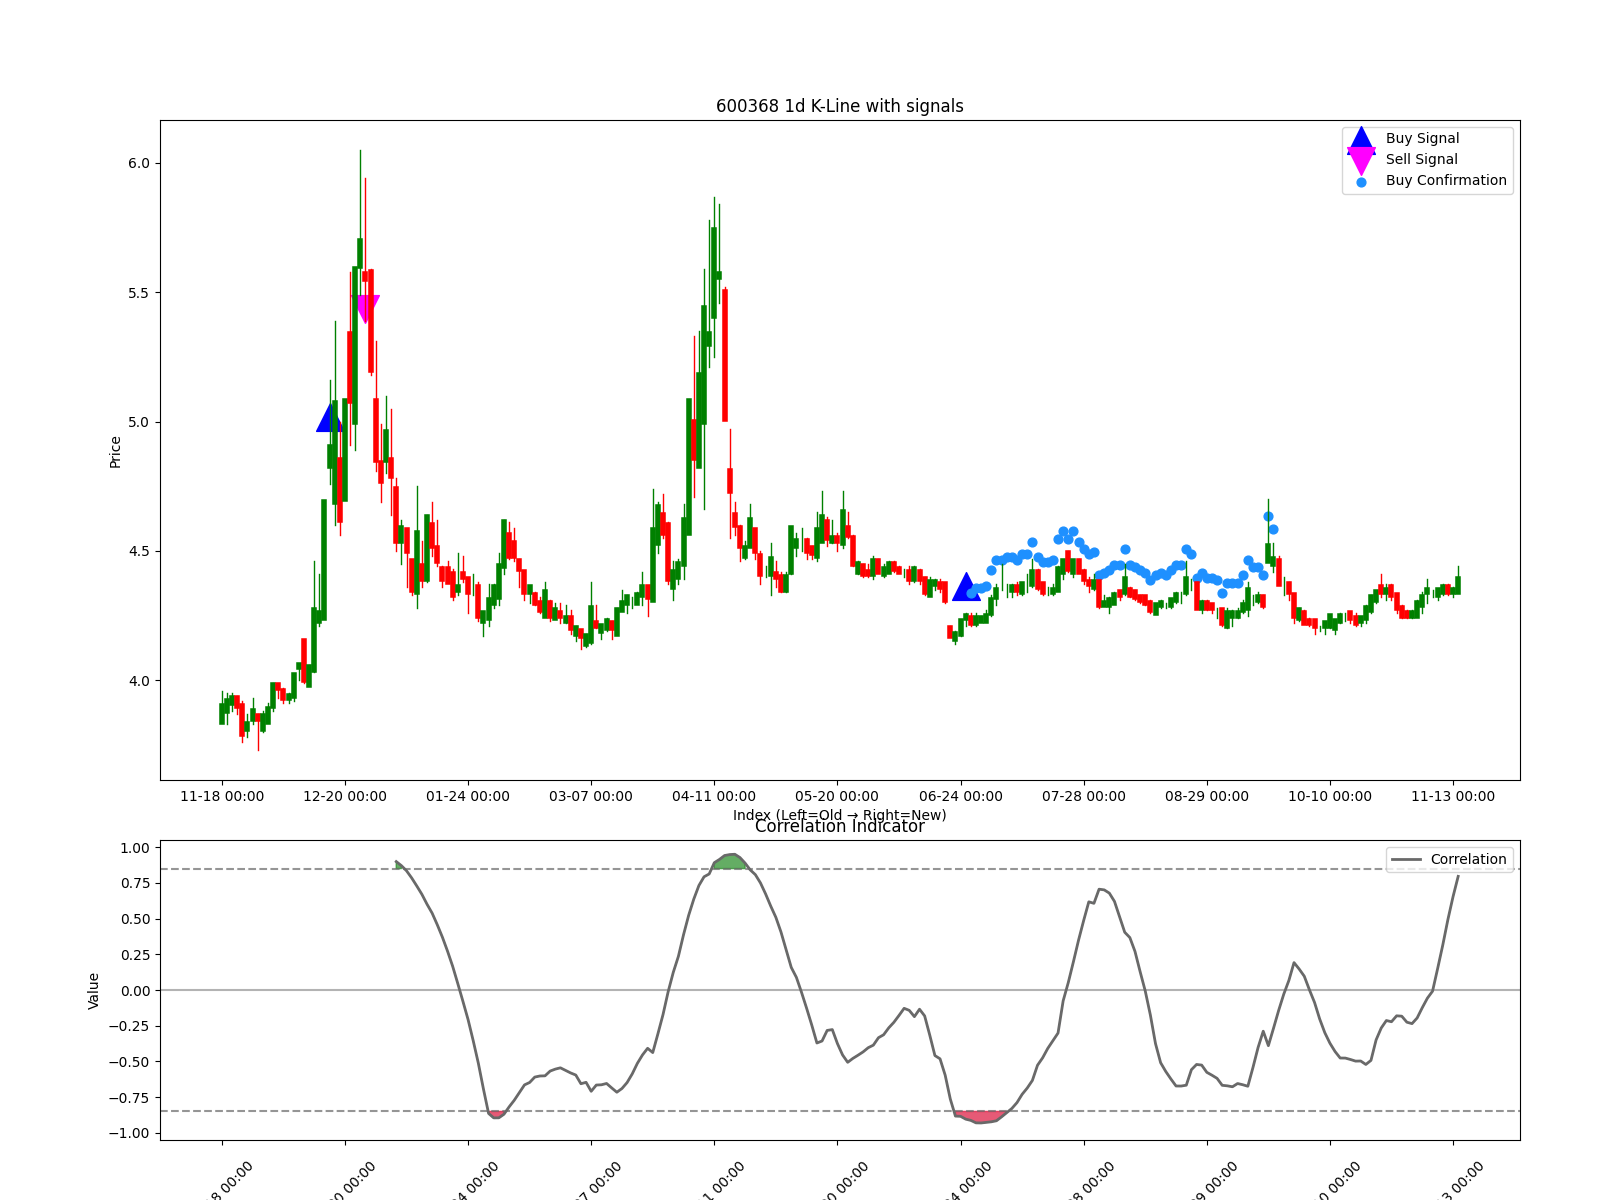Viewport: 1600px width, 1200px height.
Task: Click the '600368 1d K-Line with signals' title
Action: (839, 106)
